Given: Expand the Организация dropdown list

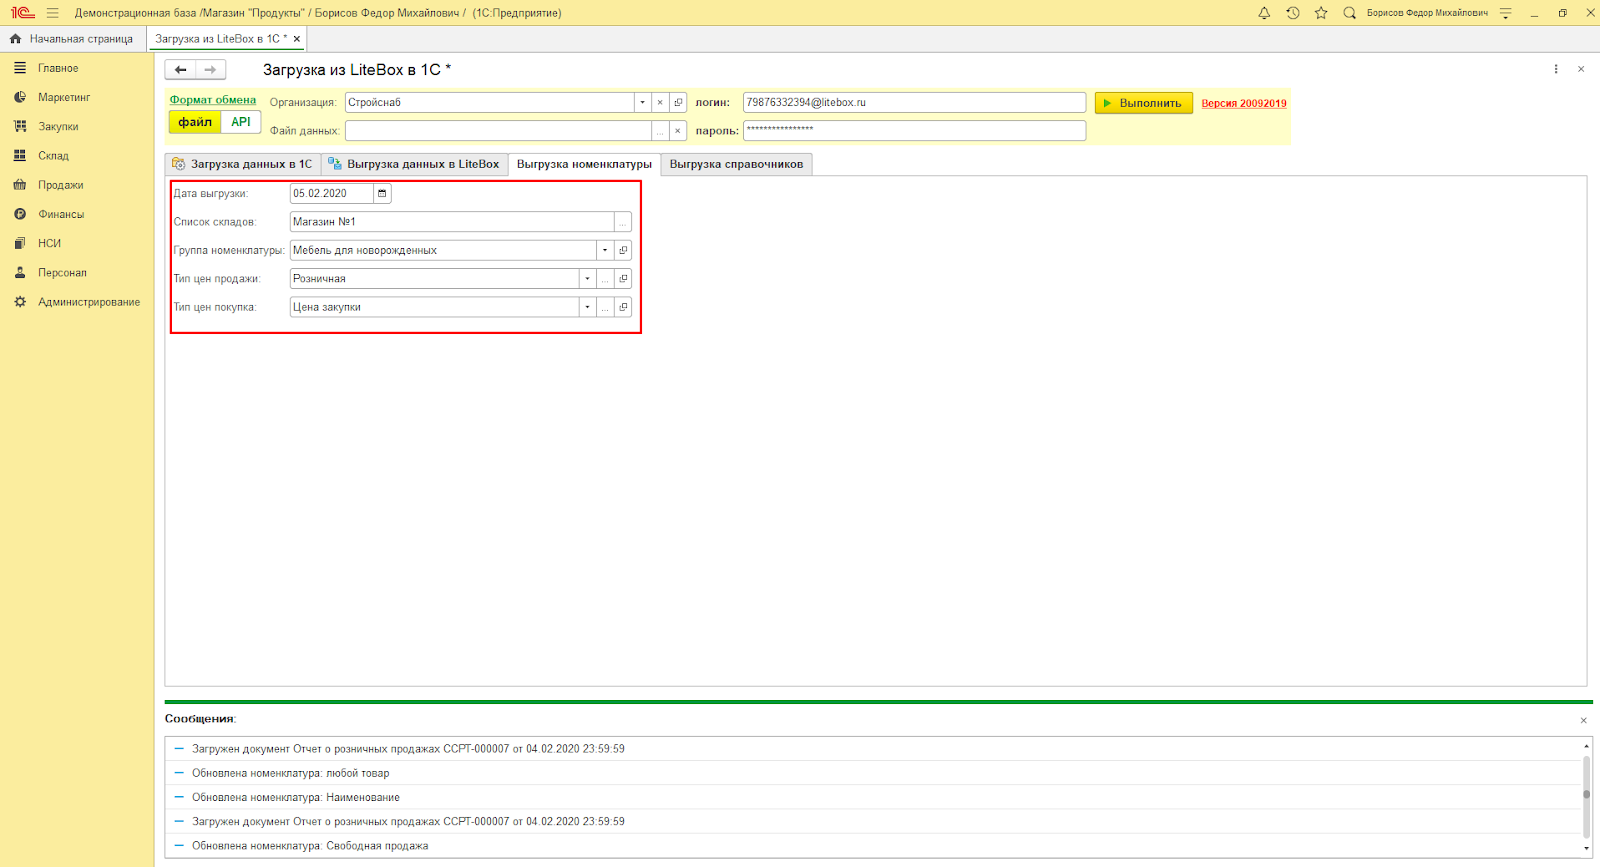Looking at the screenshot, I should pos(642,103).
